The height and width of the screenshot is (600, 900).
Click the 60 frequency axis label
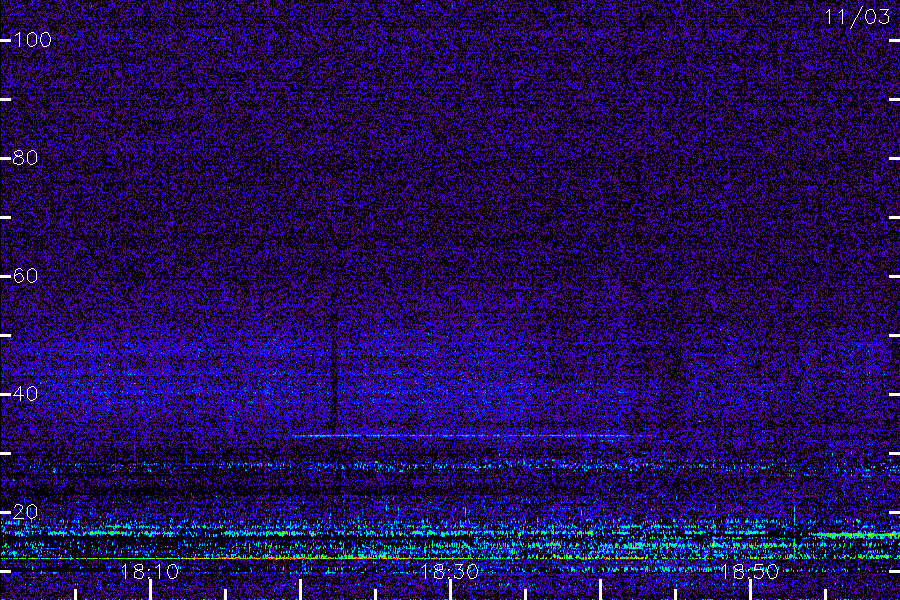point(25,276)
